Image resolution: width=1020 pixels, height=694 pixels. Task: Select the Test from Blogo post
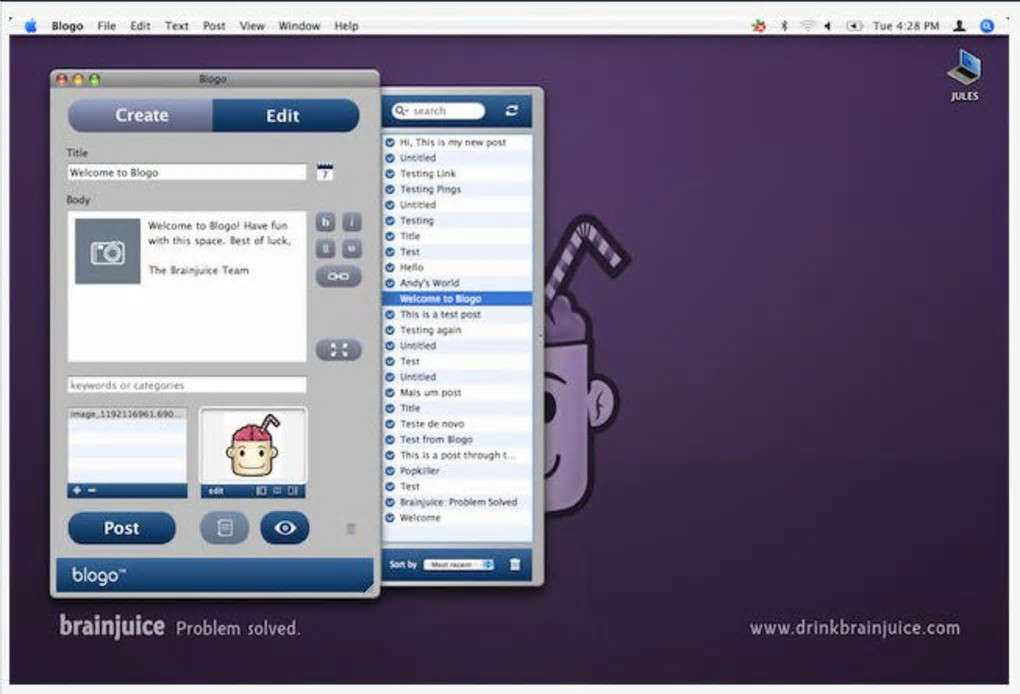pyautogui.click(x=457, y=440)
